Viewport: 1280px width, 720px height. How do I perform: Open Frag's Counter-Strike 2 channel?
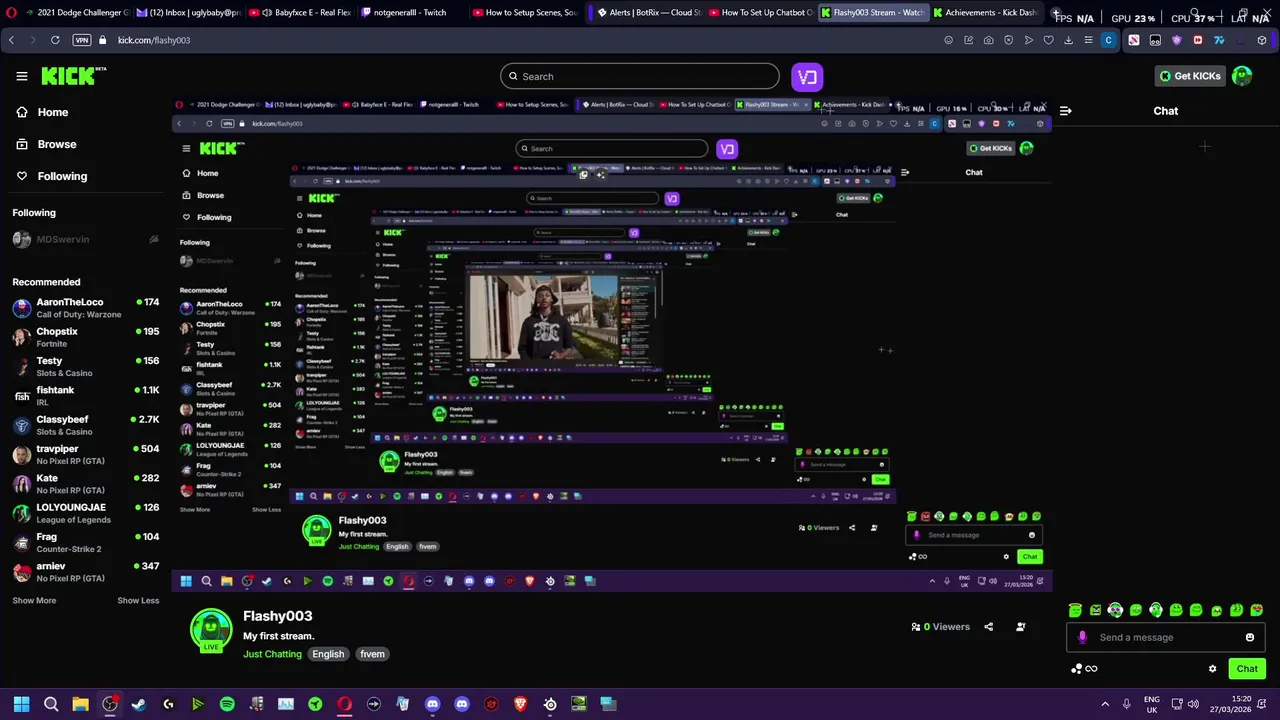[86, 543]
